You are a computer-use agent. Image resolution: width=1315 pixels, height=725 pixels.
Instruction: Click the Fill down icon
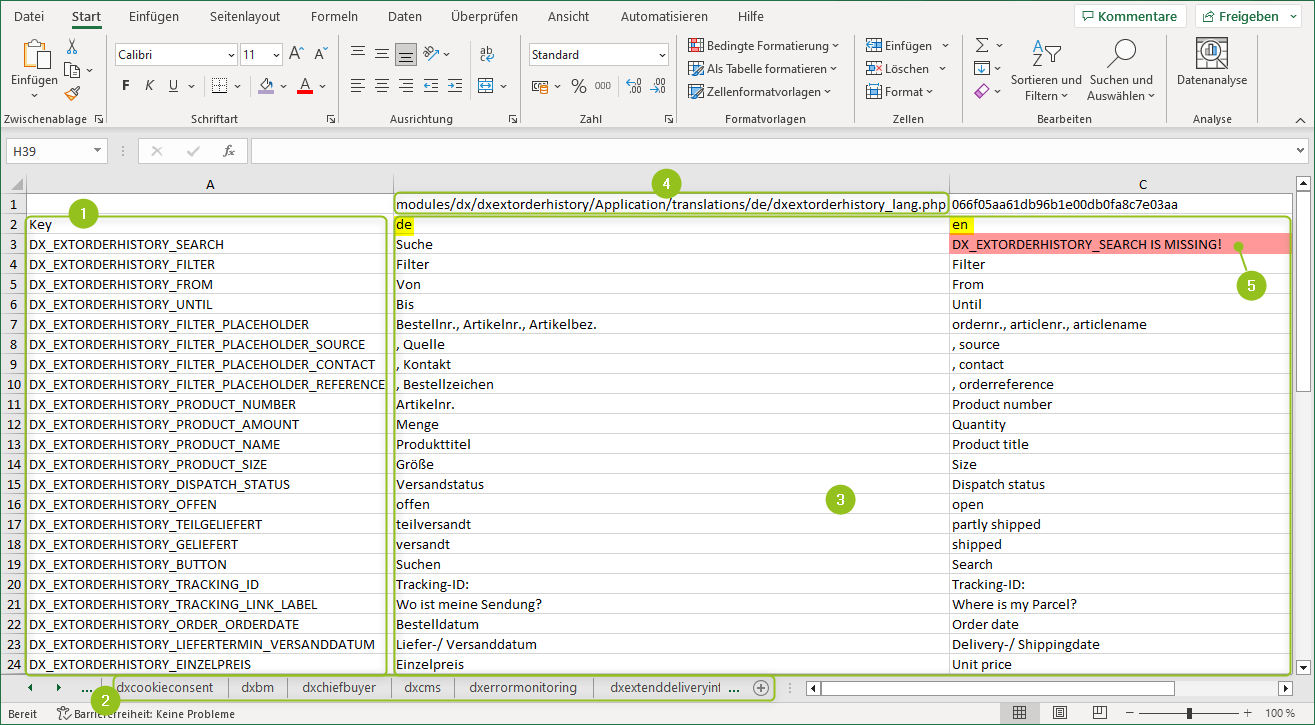pos(982,68)
